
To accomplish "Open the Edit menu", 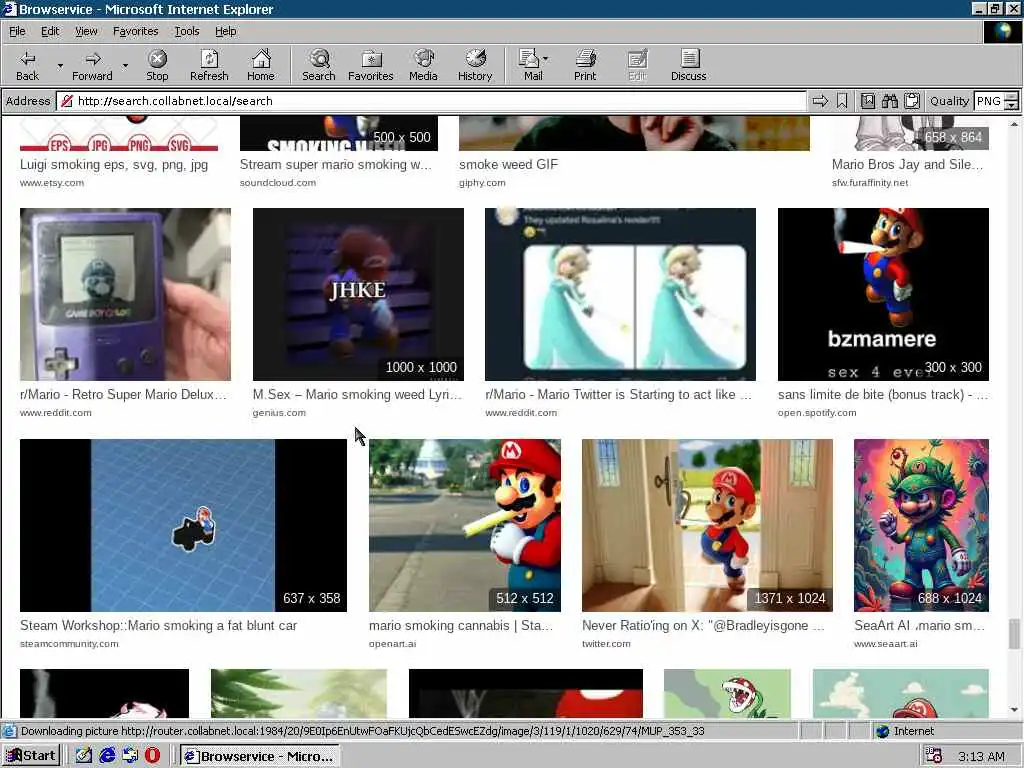I will tap(50, 31).
